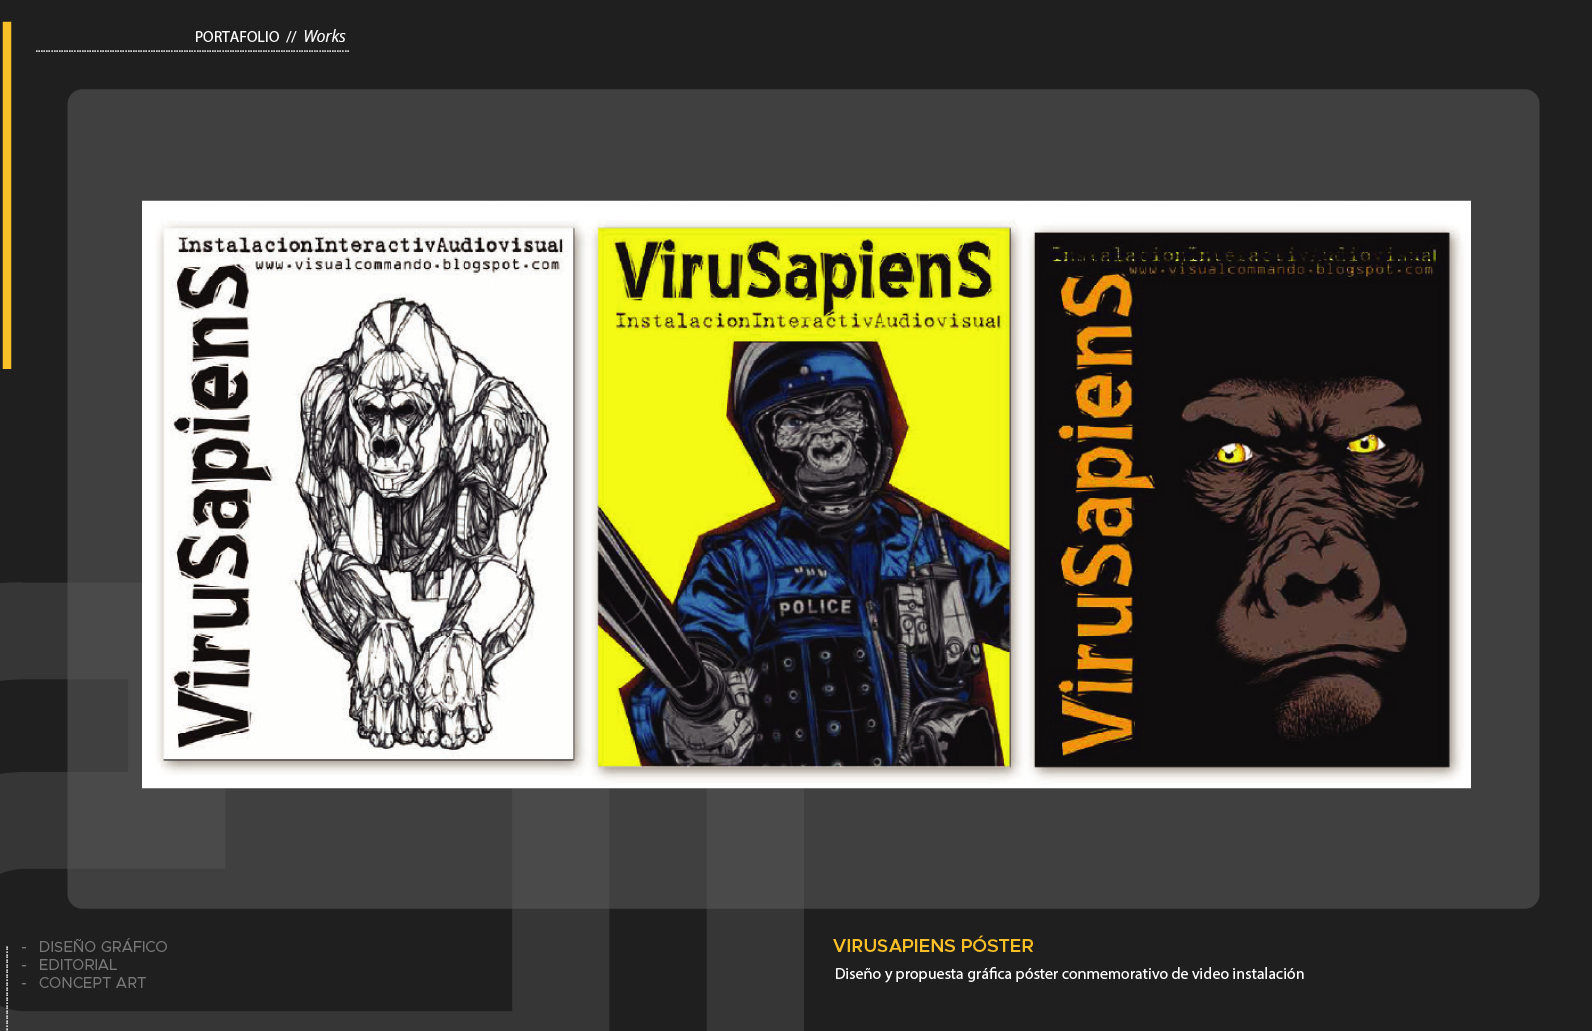1592x1031 pixels.
Task: Select EDITORIAL category
Action: click(x=78, y=965)
